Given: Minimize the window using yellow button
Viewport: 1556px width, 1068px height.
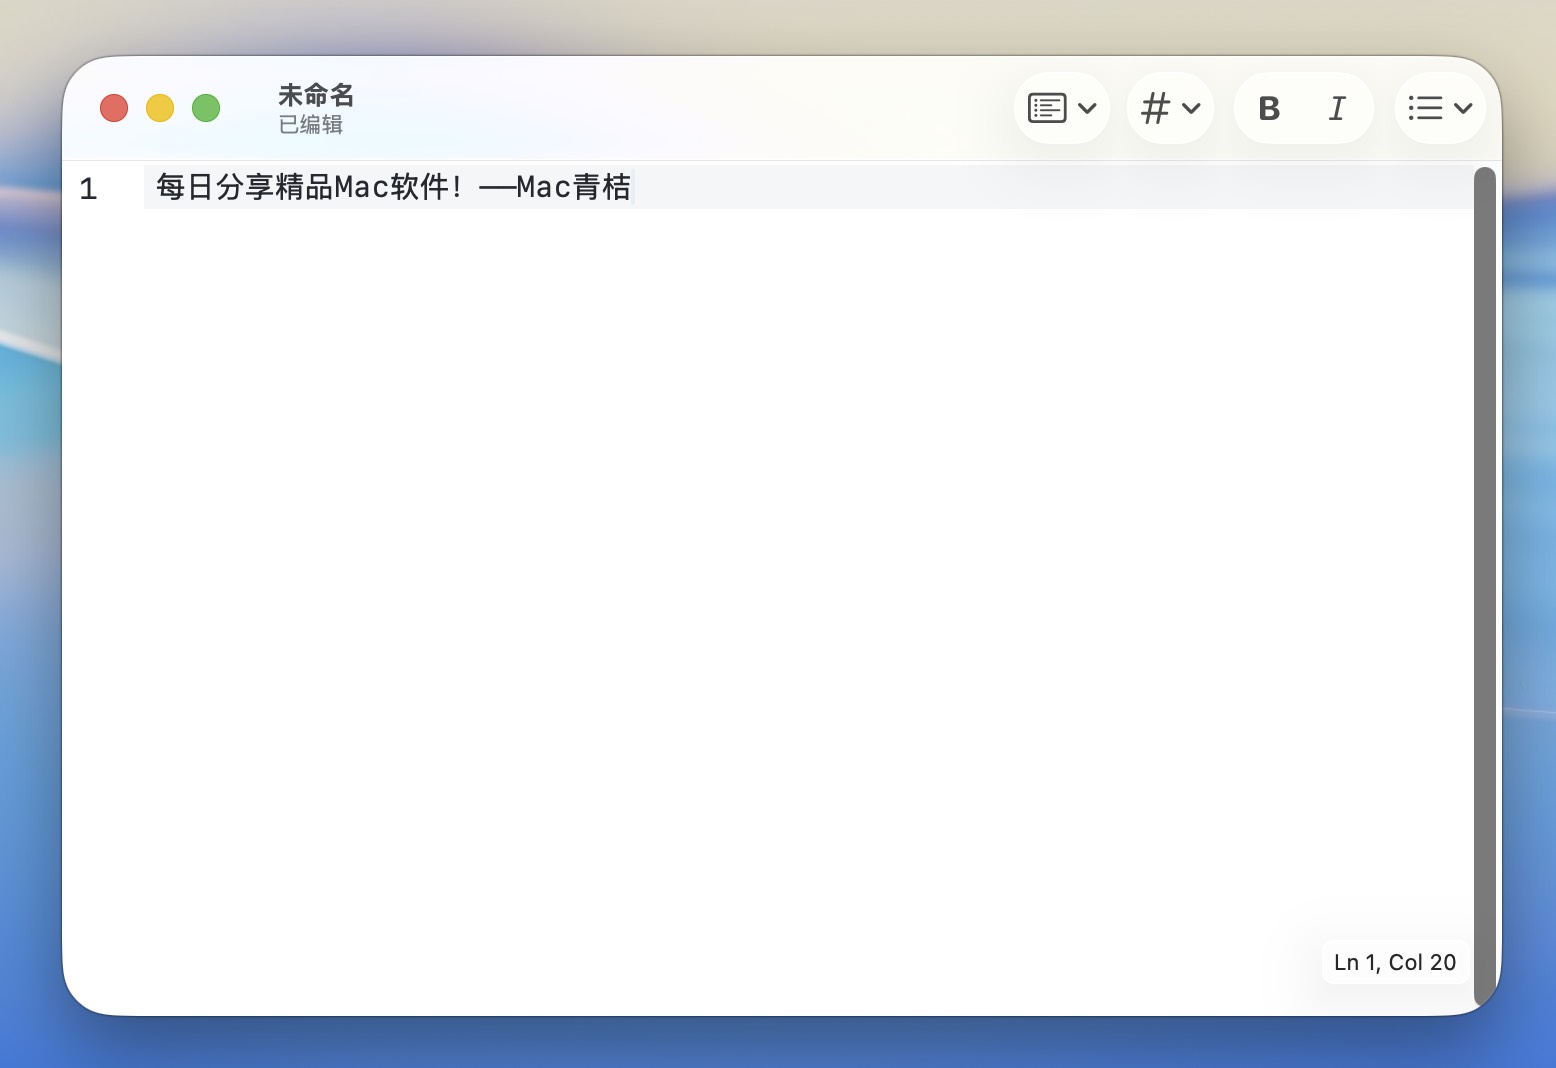Looking at the screenshot, I should tap(160, 108).
